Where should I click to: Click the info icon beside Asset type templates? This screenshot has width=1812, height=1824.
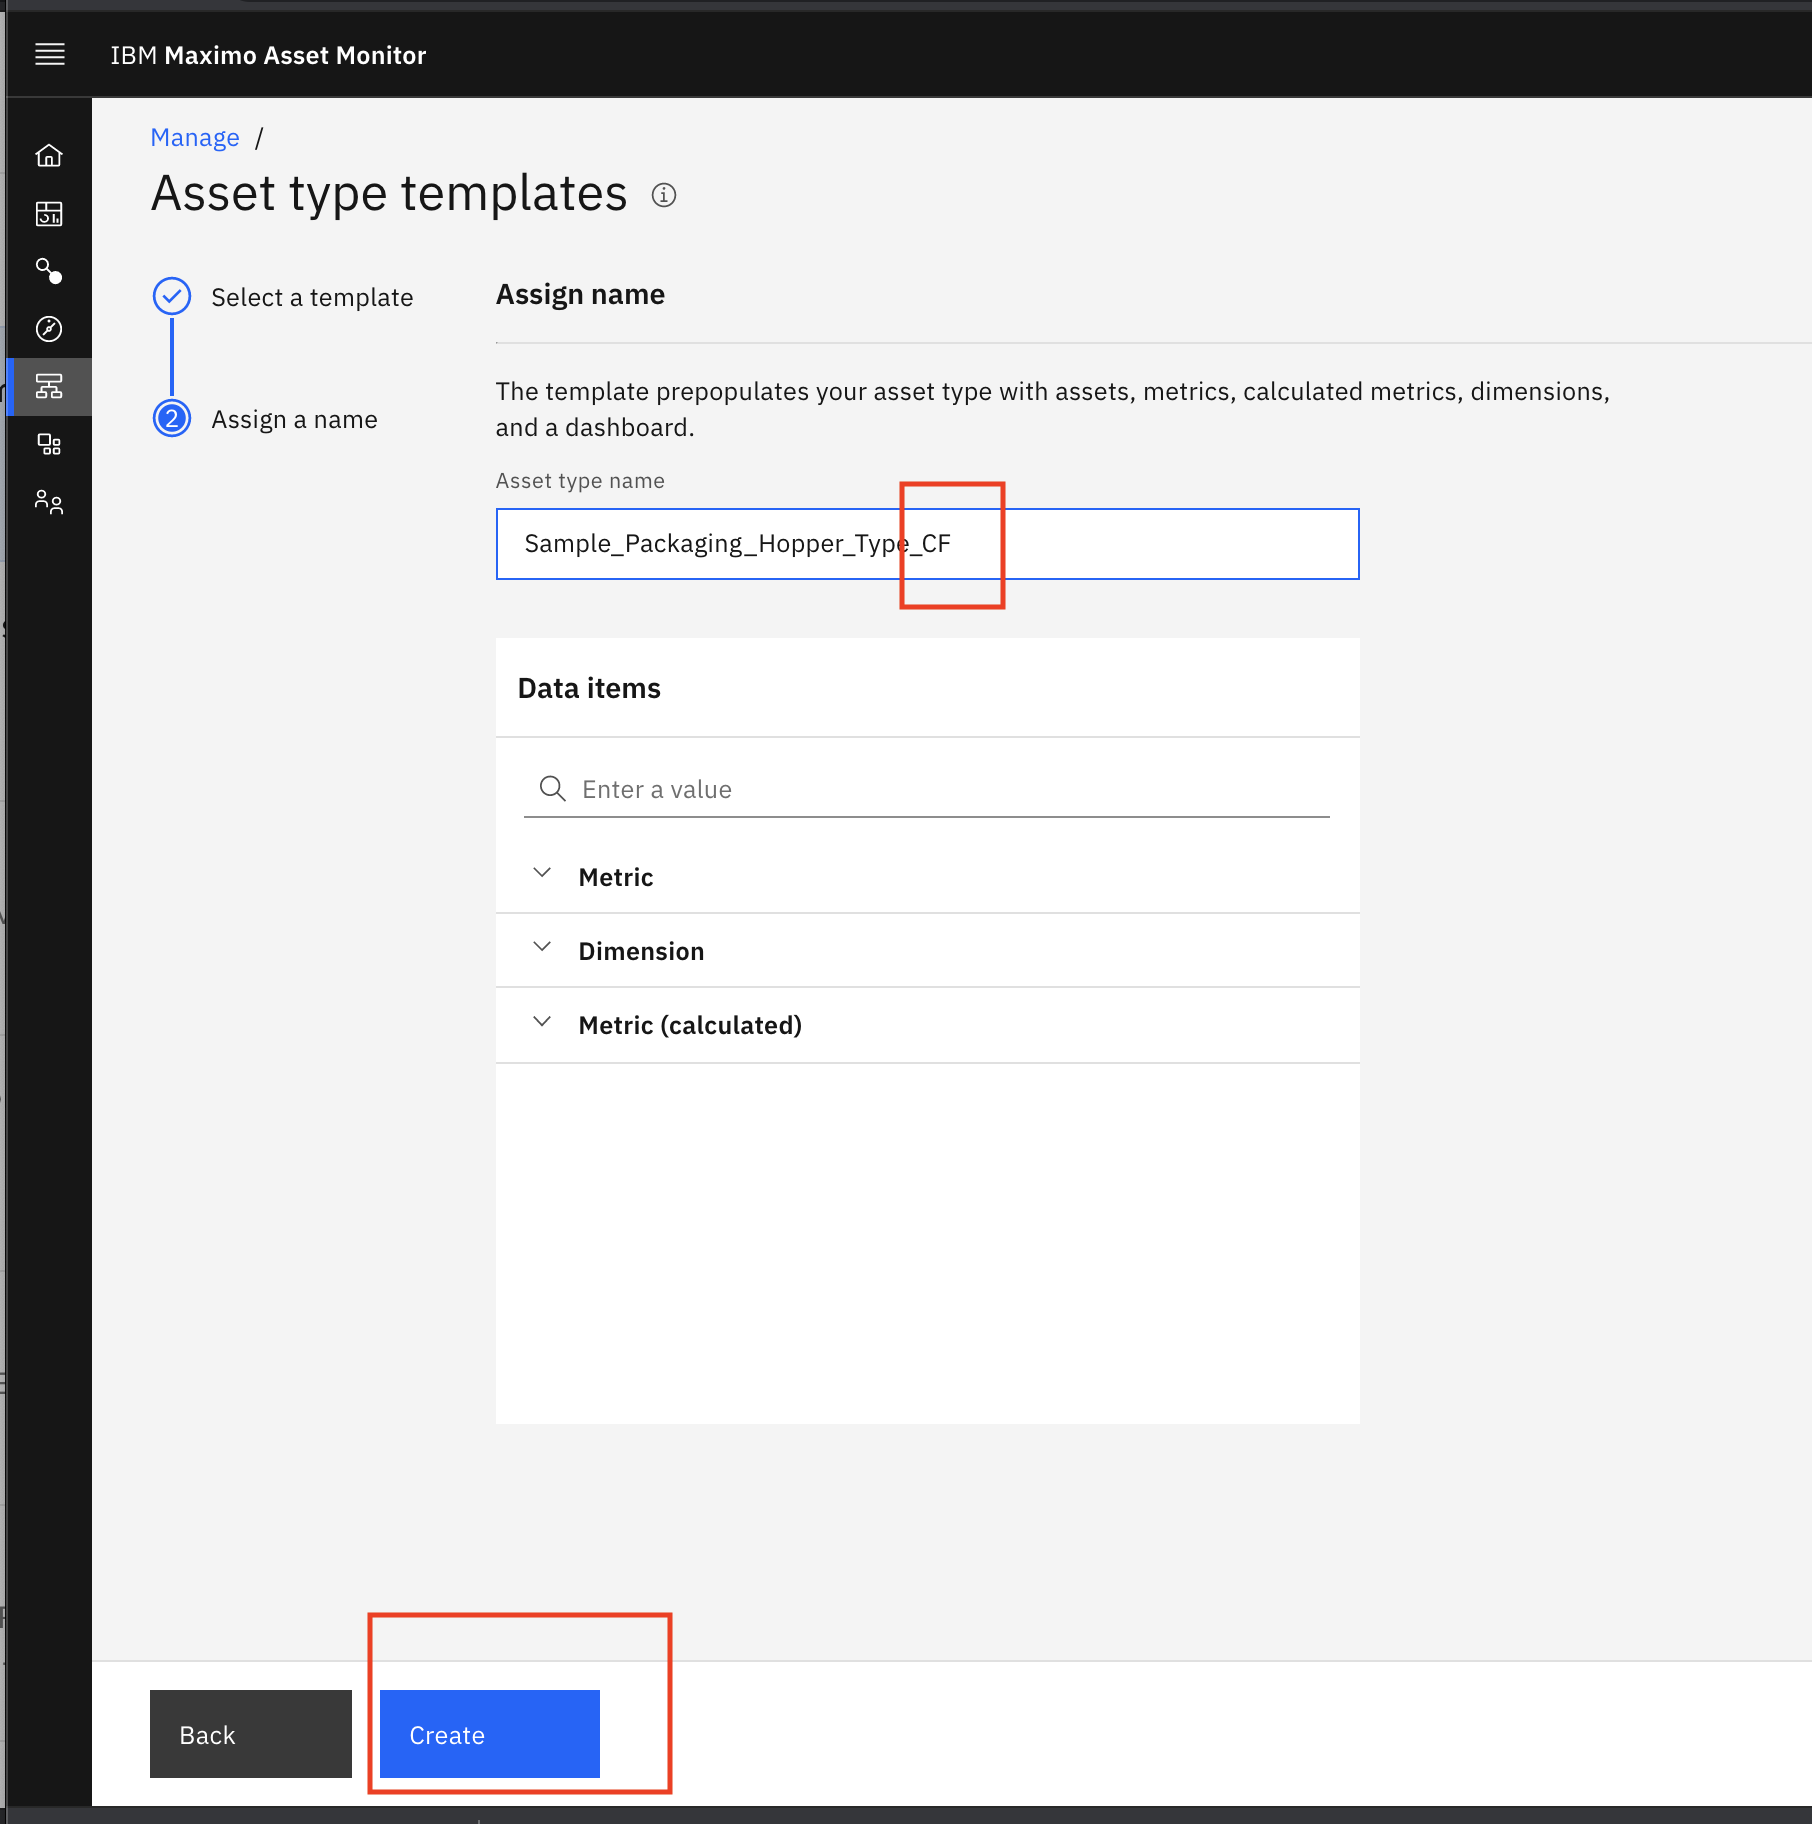(x=664, y=195)
